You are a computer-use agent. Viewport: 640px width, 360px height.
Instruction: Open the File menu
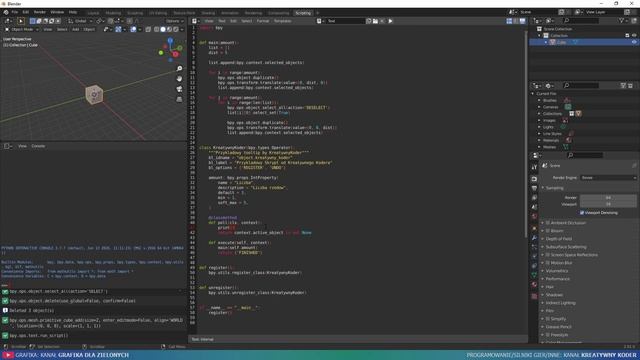[x=15, y=13]
